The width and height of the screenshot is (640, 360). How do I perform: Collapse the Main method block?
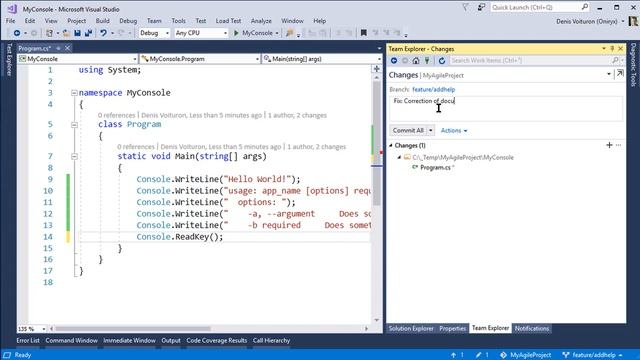coord(74,156)
